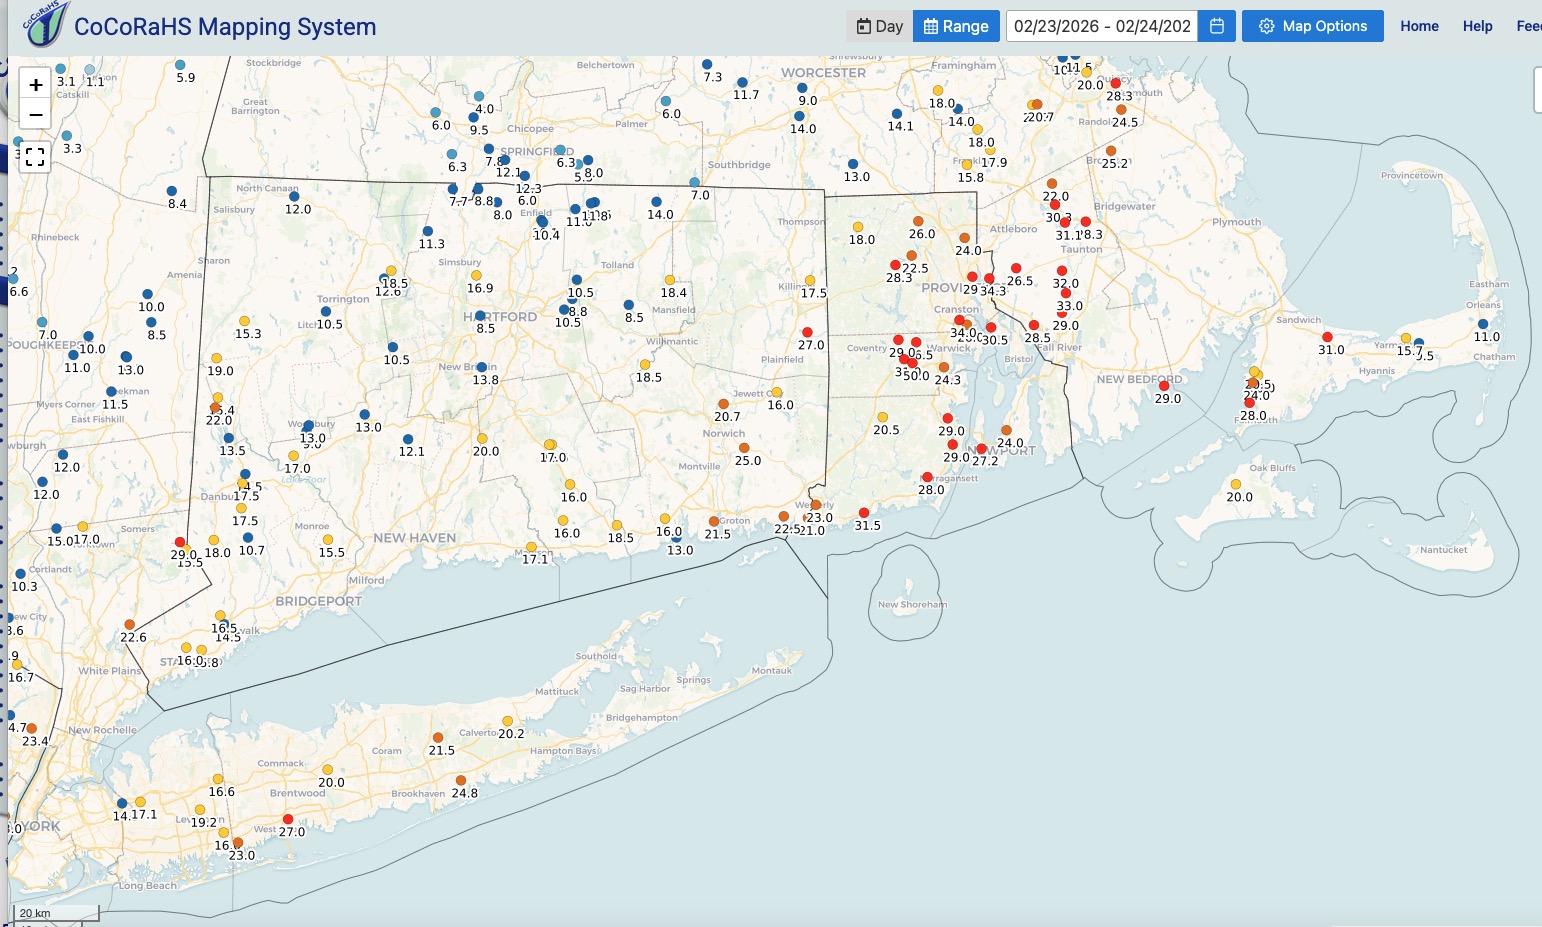Screen dimensions: 1542x927
Task: Select the orange 25.0 marker near Montville
Action: pos(744,448)
